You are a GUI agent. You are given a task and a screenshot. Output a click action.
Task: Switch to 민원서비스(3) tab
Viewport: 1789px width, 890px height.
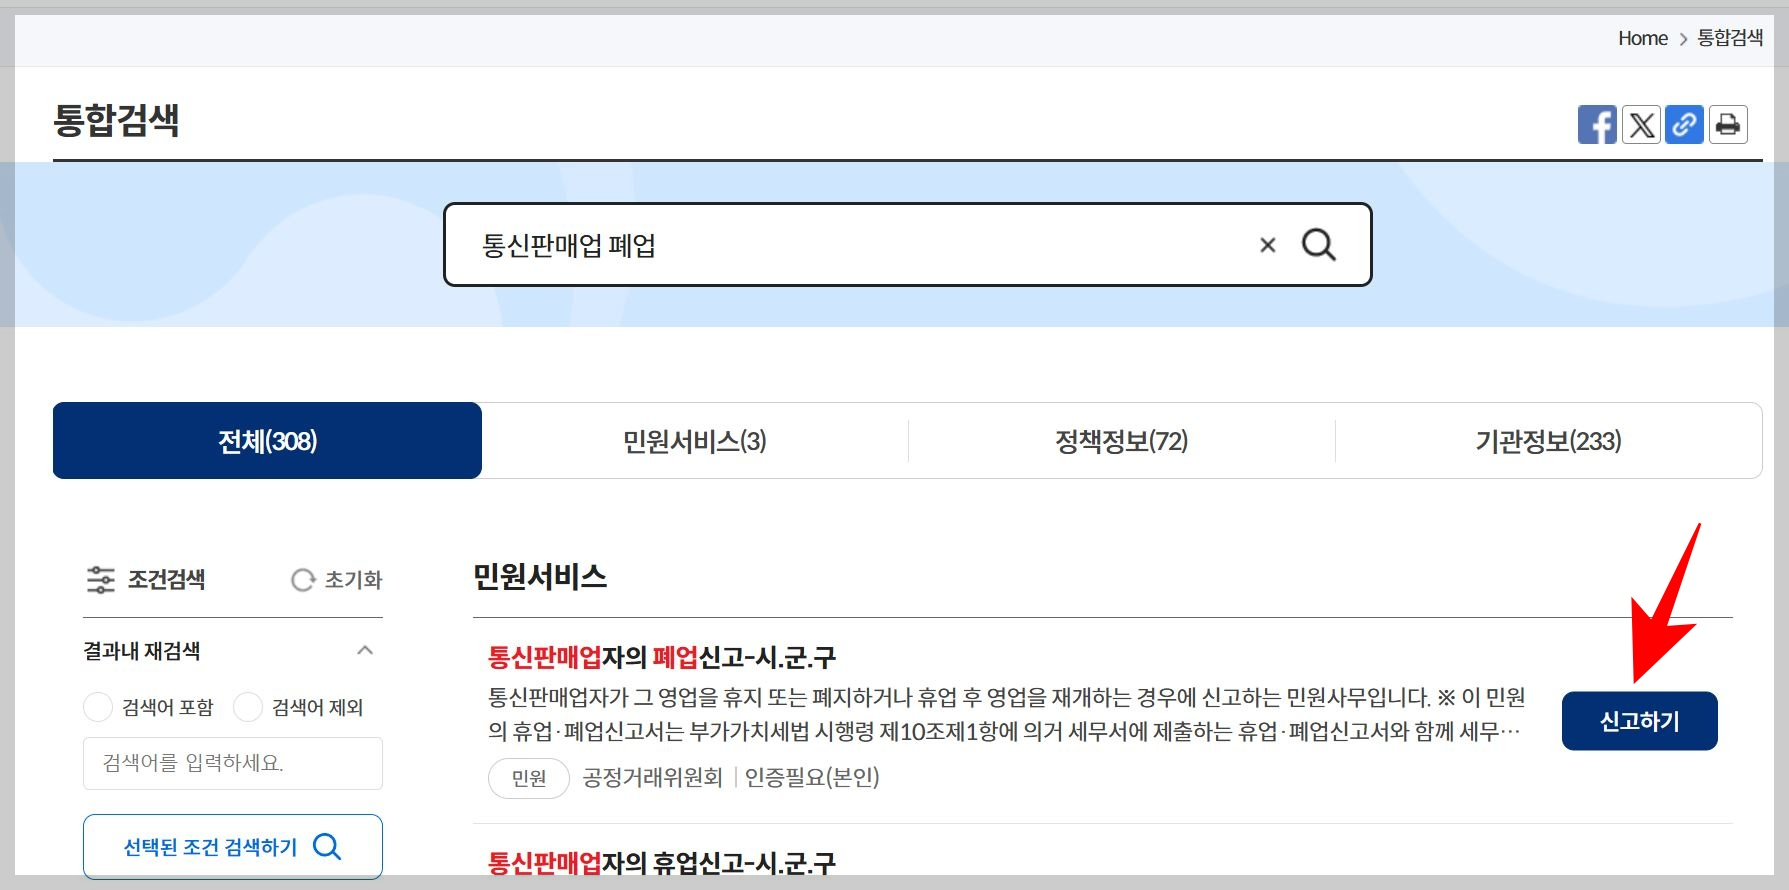(x=695, y=441)
